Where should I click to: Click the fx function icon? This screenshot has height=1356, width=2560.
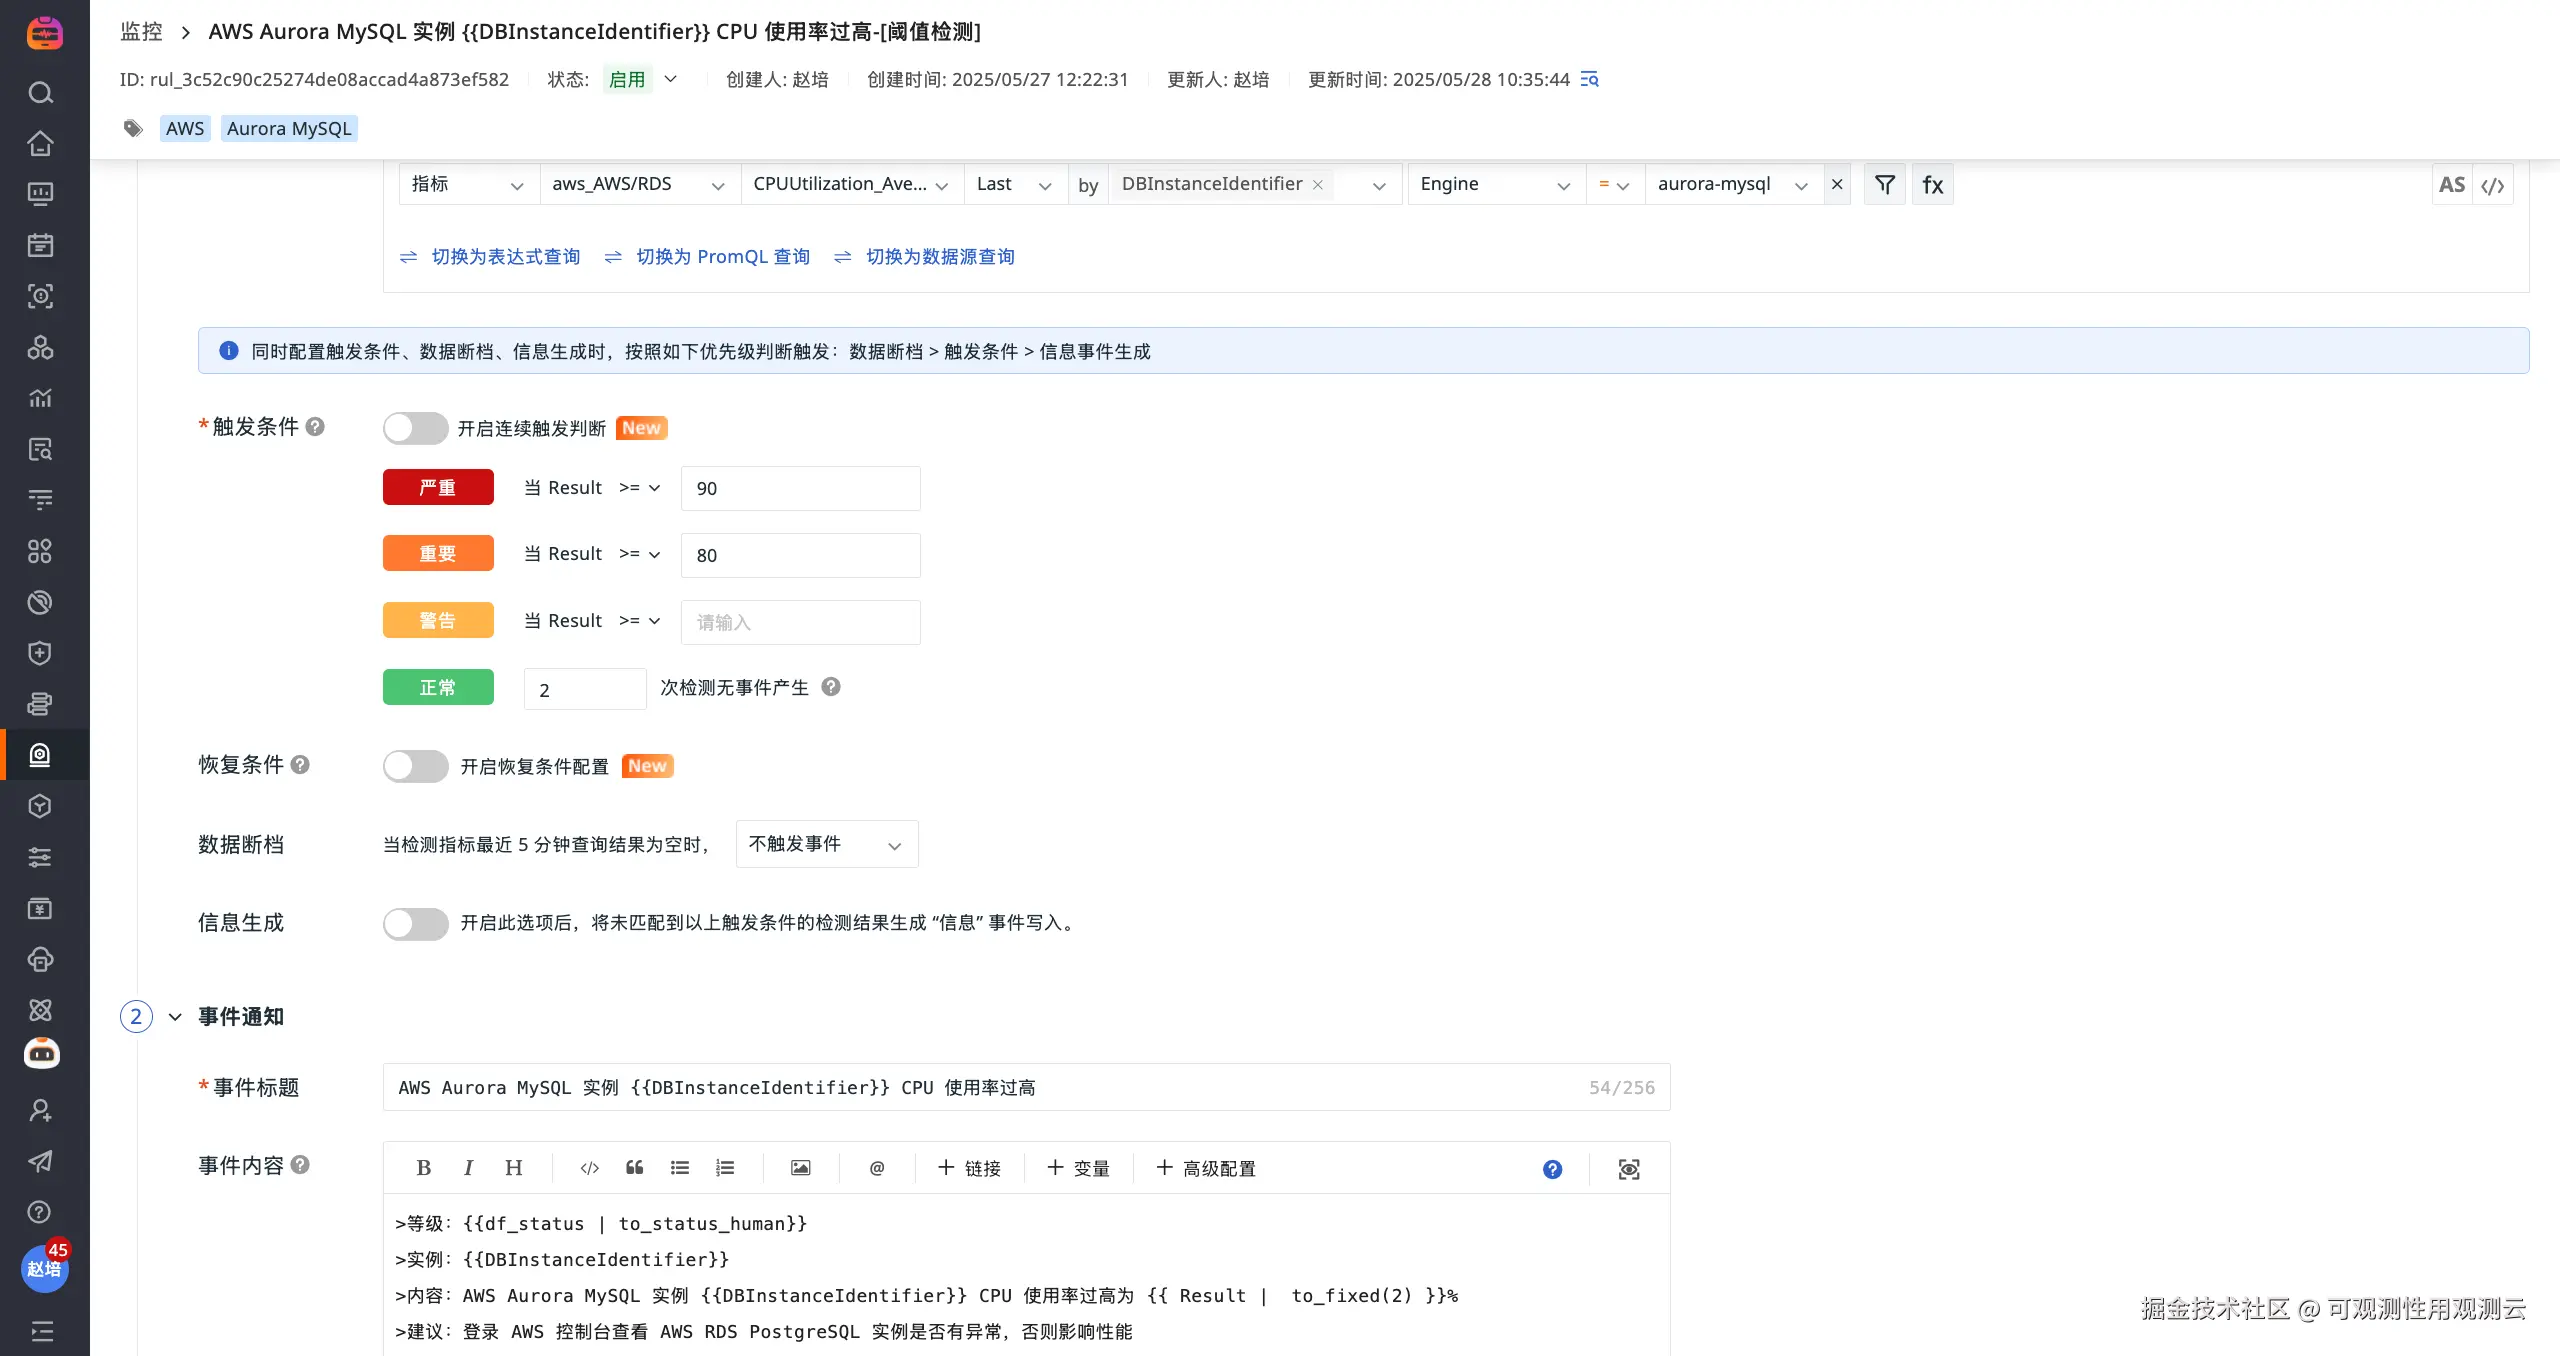click(1932, 184)
